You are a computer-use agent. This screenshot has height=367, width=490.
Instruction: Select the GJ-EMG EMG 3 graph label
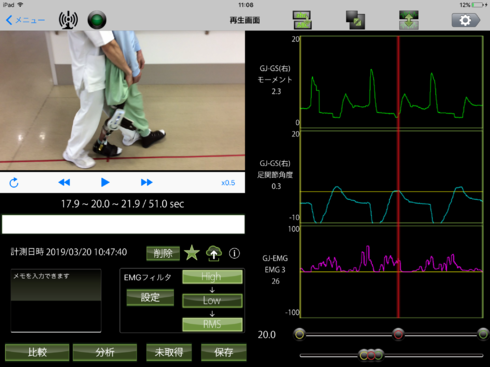click(x=275, y=270)
